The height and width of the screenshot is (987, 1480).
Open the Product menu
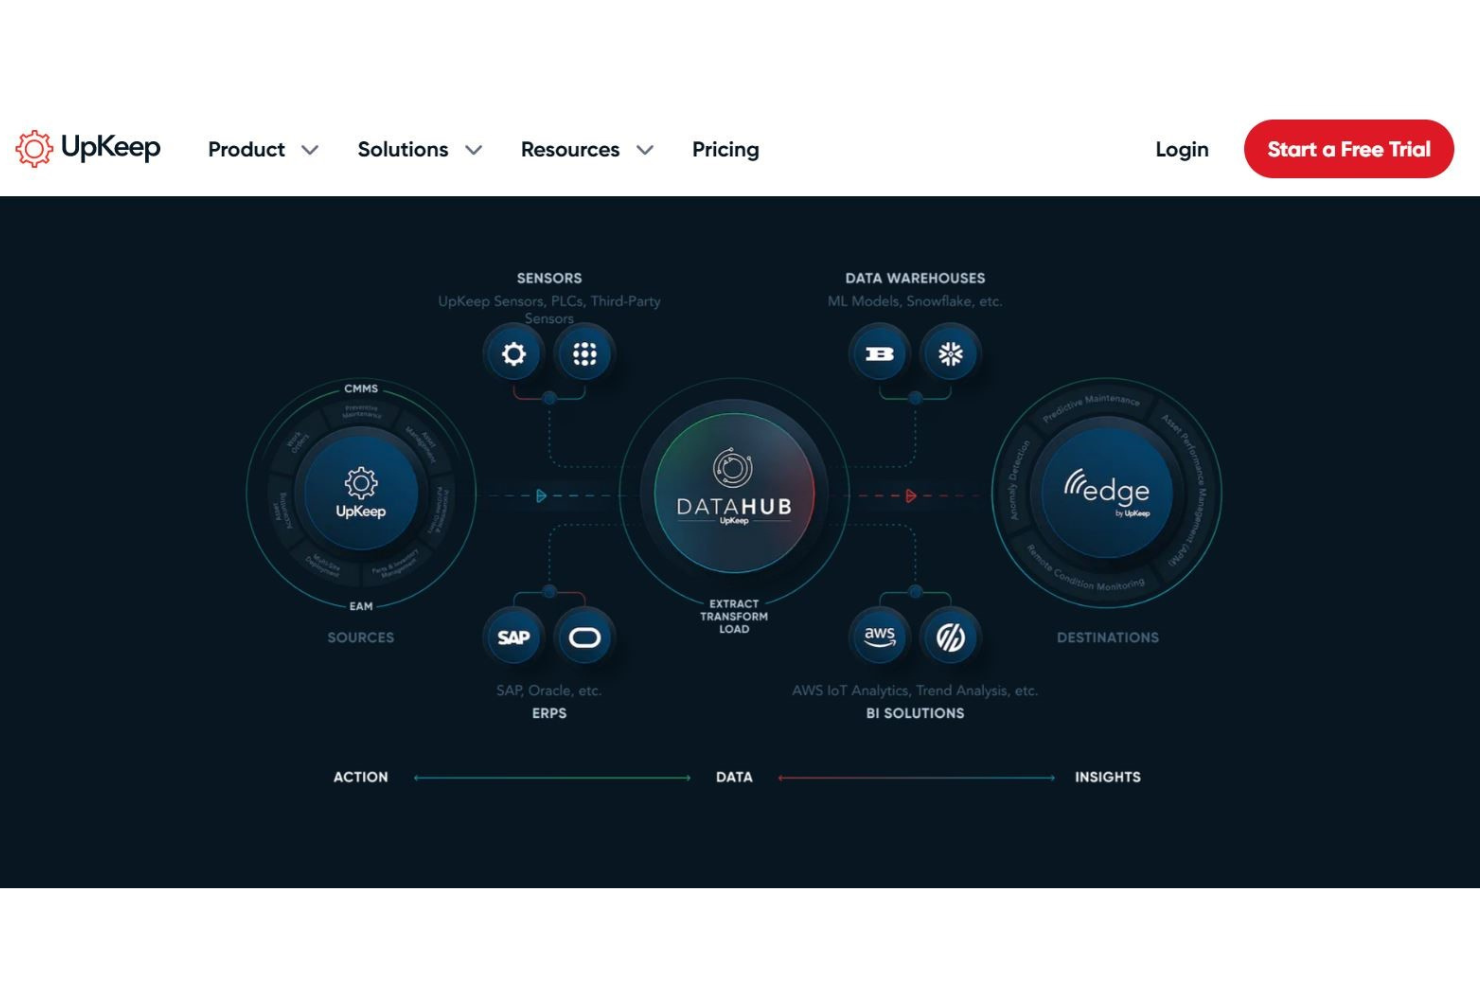pyautogui.click(x=246, y=149)
